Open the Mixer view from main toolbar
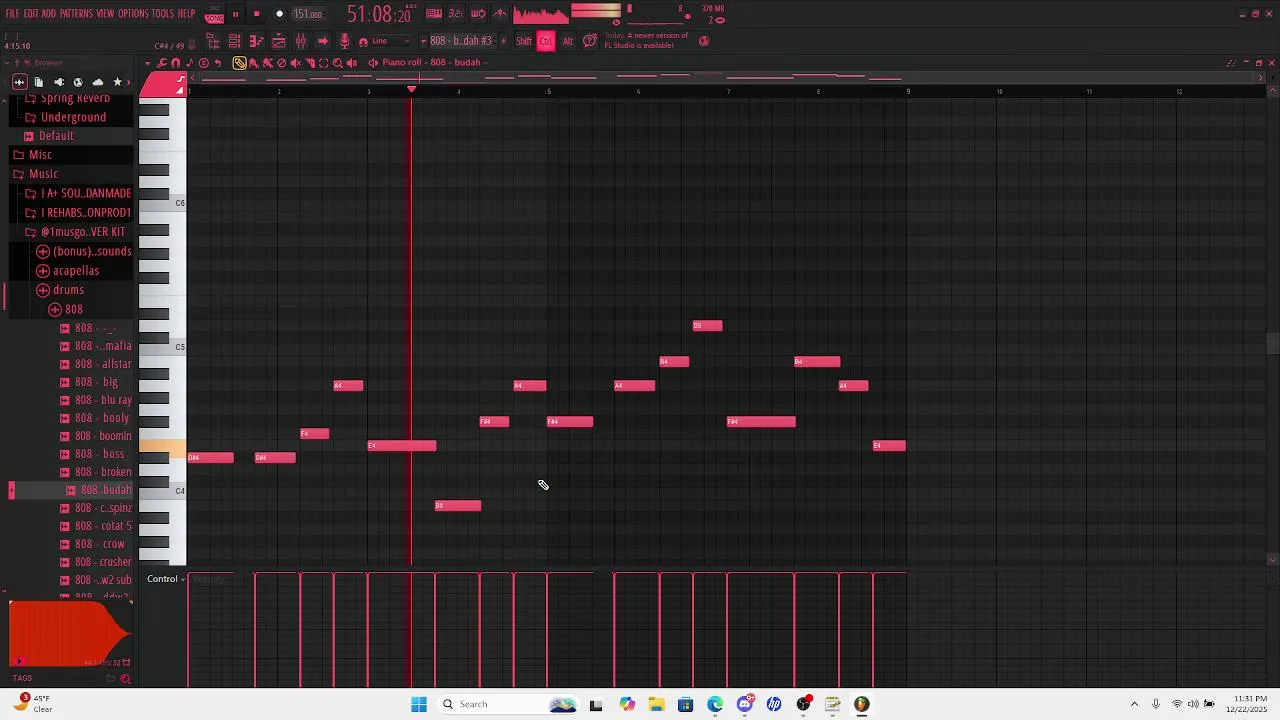Image resolution: width=1280 pixels, height=720 pixels. (300, 41)
